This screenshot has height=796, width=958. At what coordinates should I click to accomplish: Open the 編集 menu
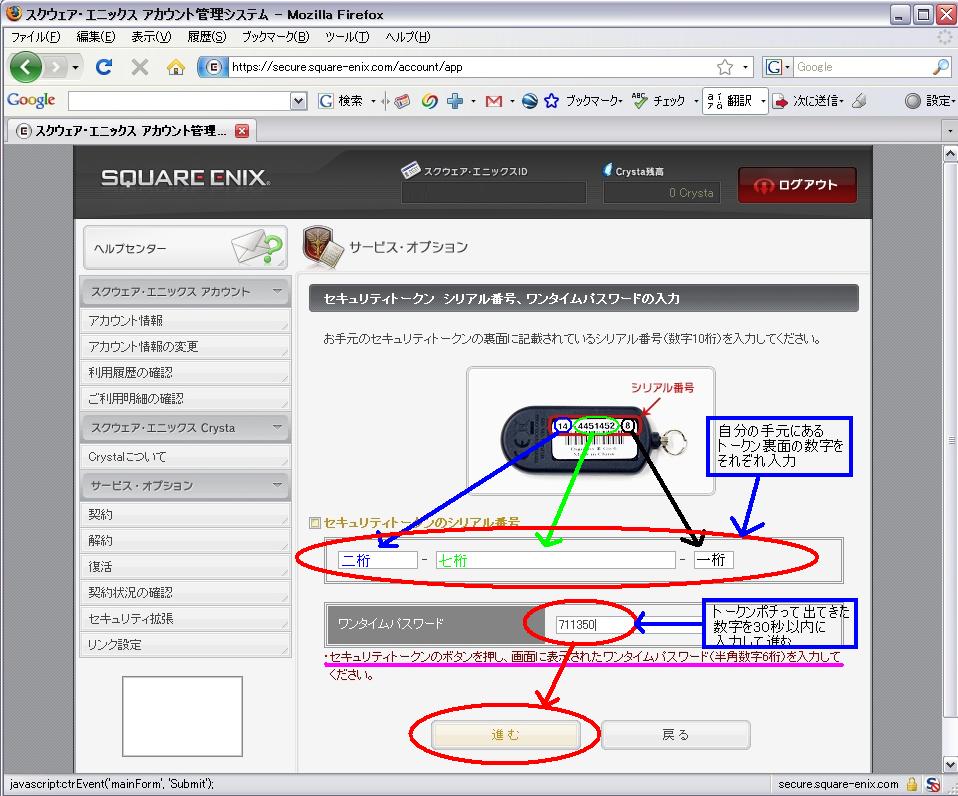point(95,37)
